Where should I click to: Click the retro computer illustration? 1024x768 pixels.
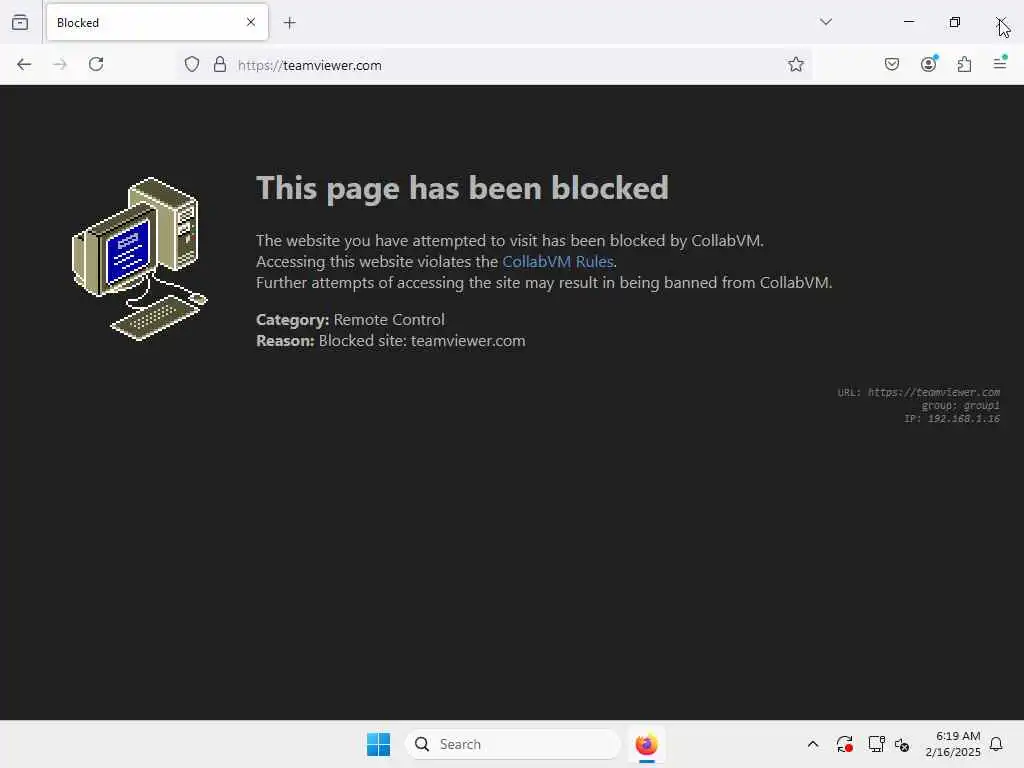[x=139, y=259]
